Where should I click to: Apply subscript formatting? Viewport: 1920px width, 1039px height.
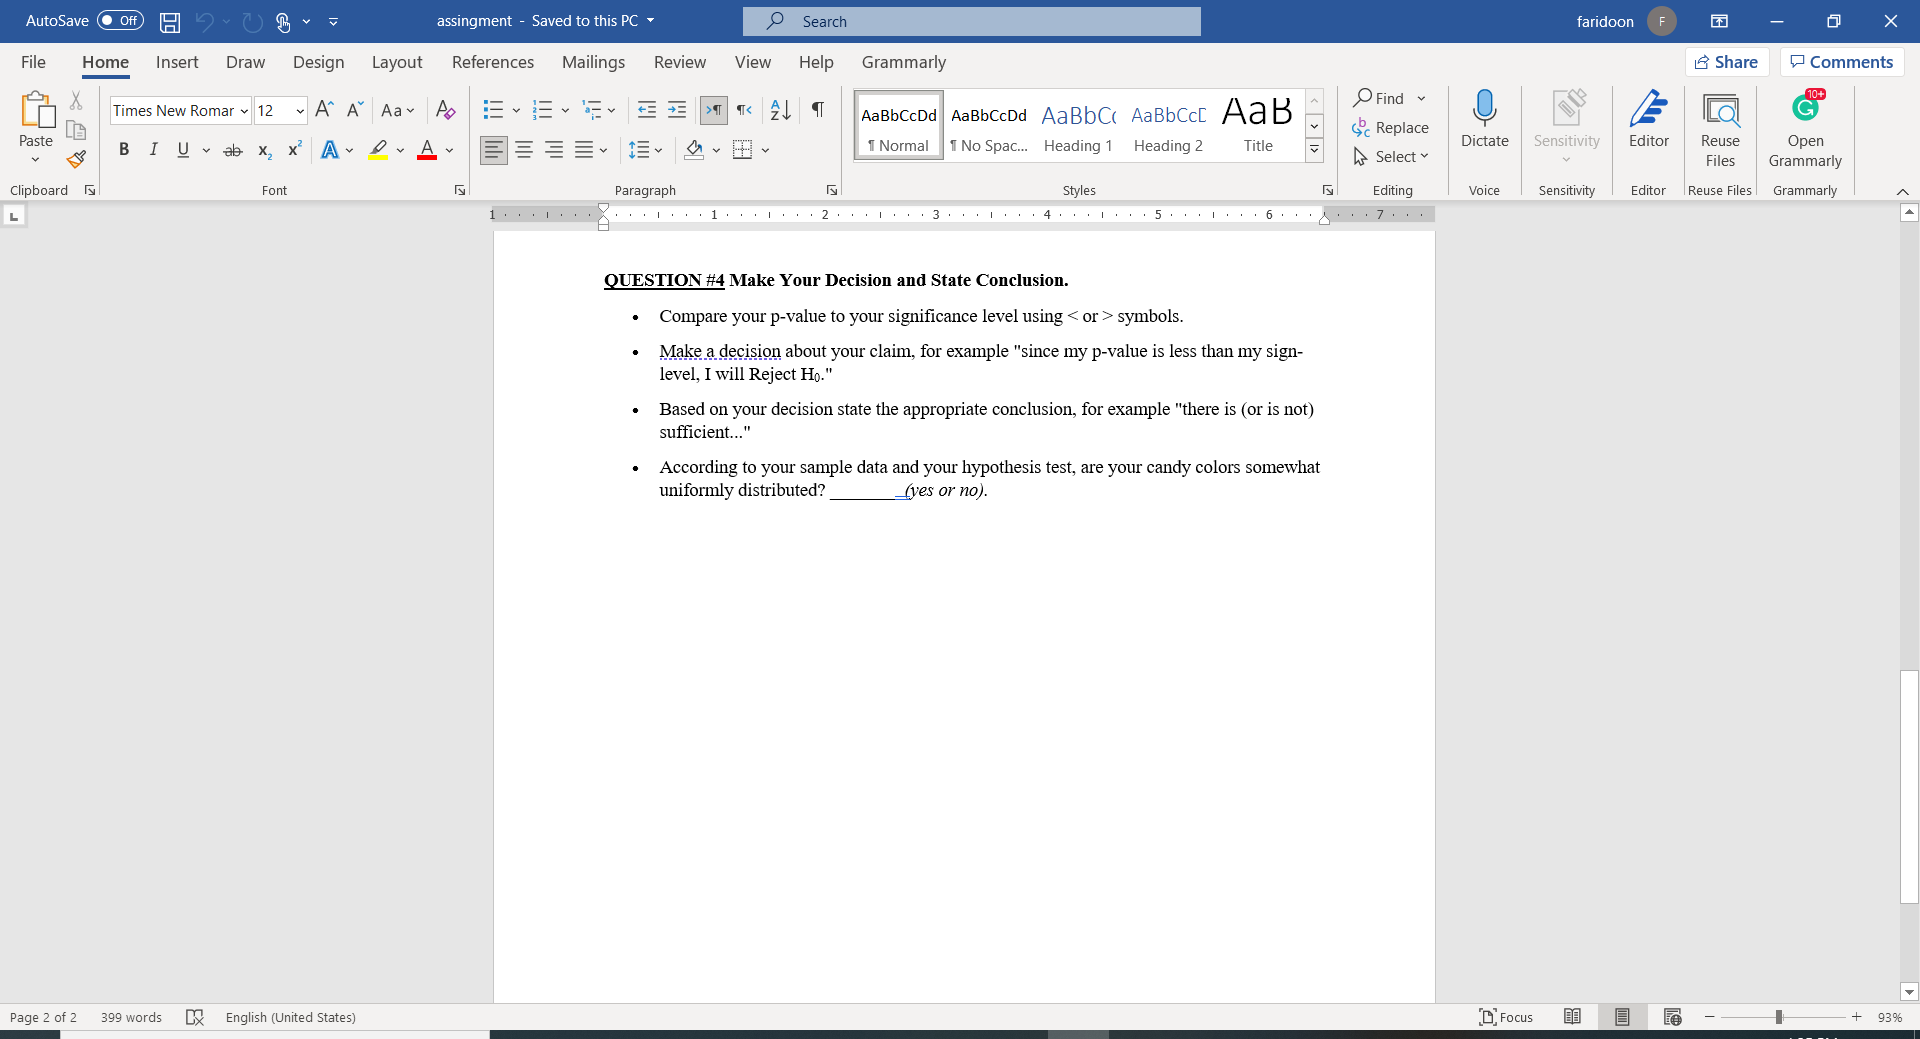pos(264,150)
